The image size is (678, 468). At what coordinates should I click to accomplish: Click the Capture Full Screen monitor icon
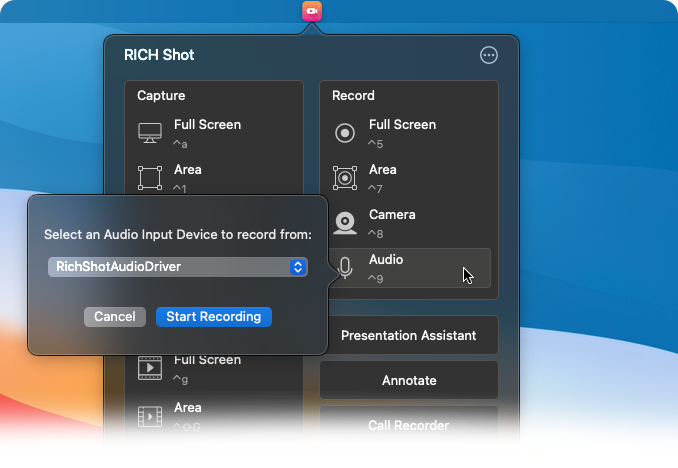point(150,133)
